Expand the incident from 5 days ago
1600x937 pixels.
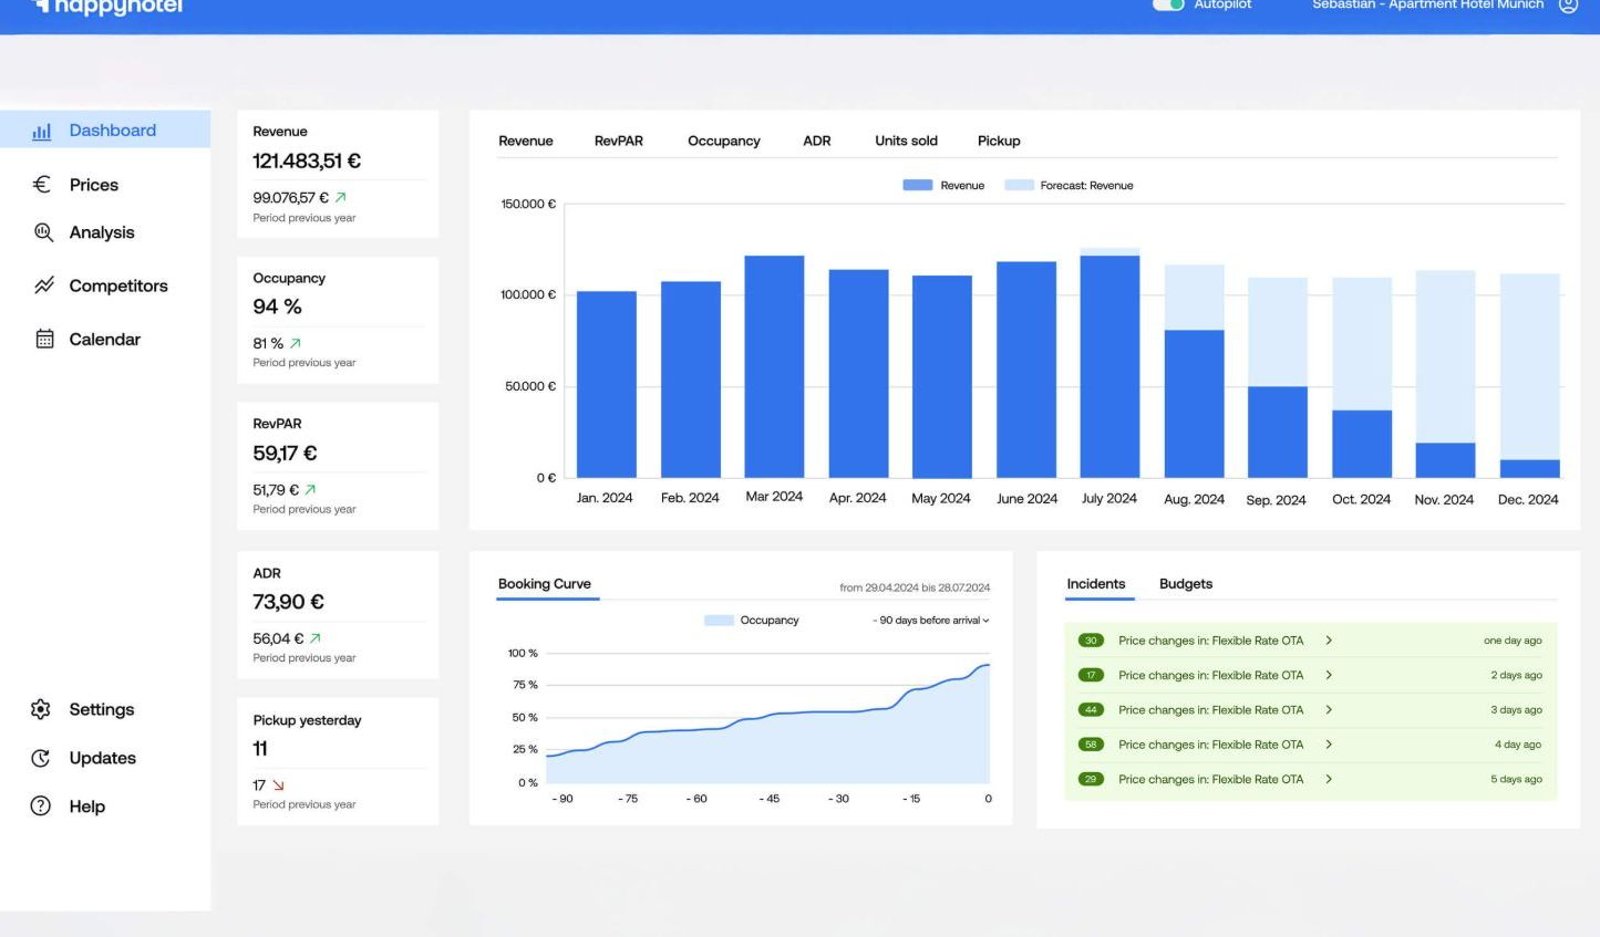click(1329, 779)
